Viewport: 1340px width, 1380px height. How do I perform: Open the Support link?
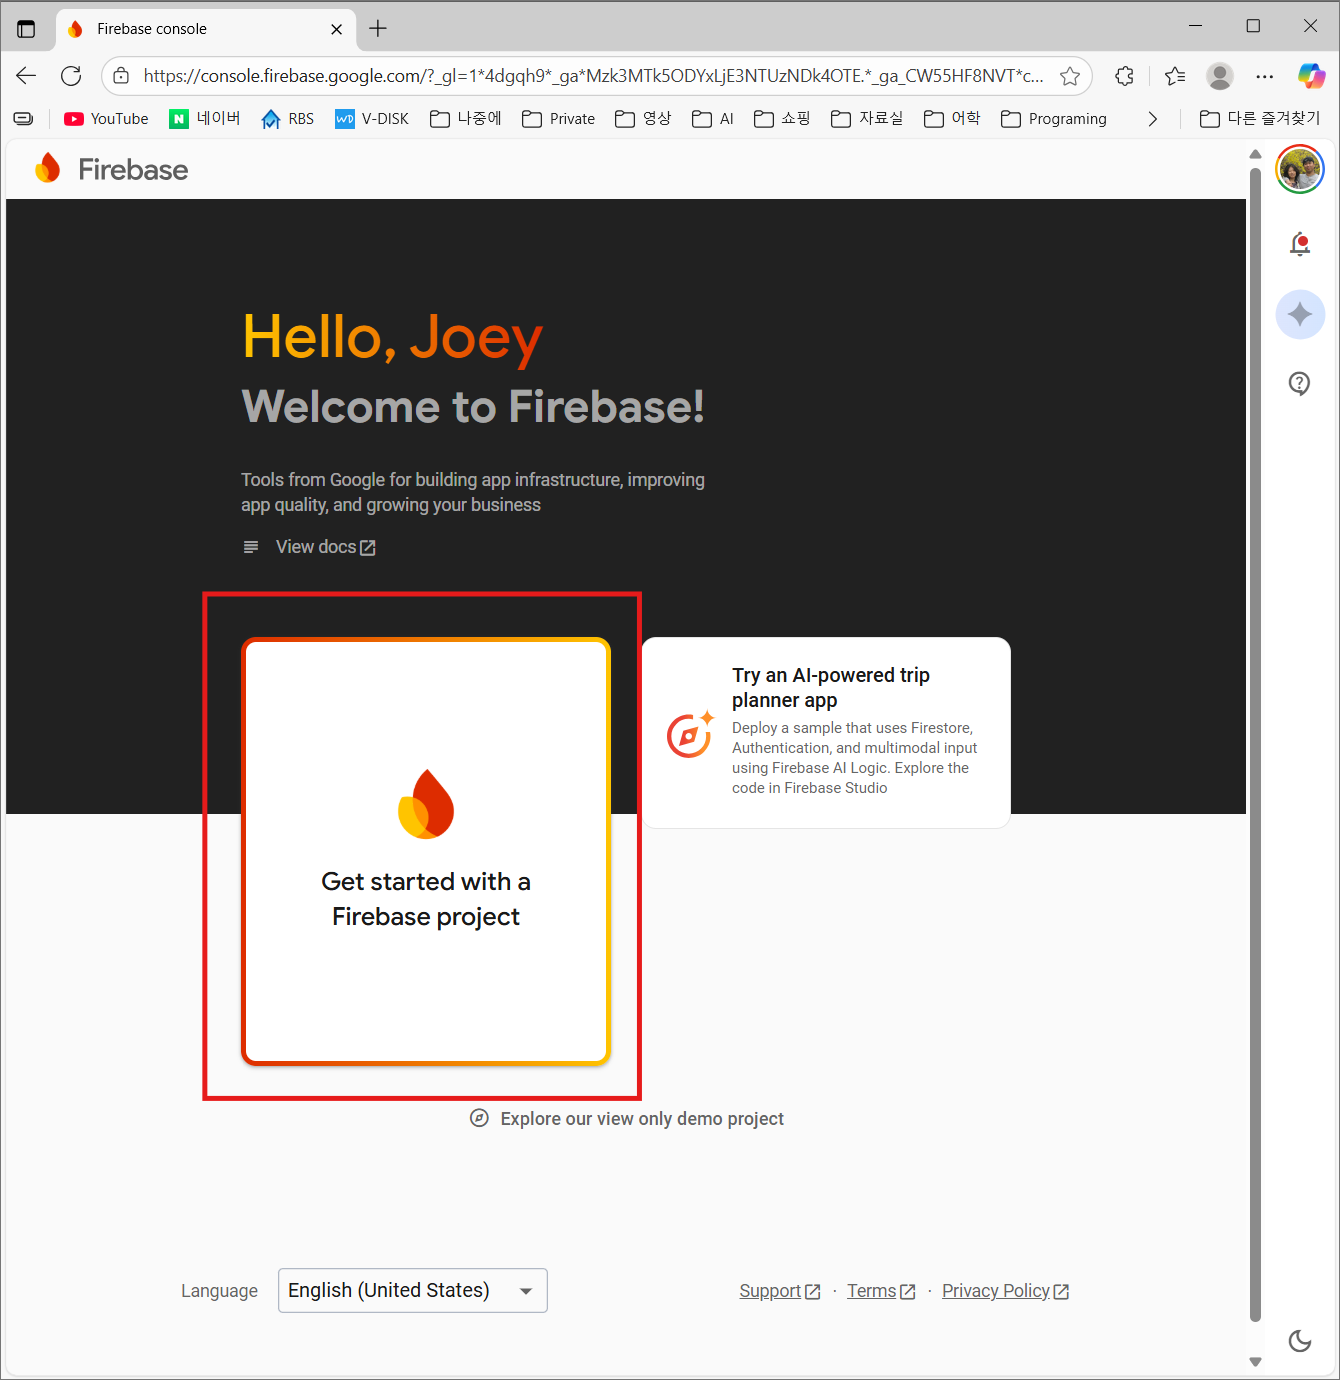(780, 1291)
